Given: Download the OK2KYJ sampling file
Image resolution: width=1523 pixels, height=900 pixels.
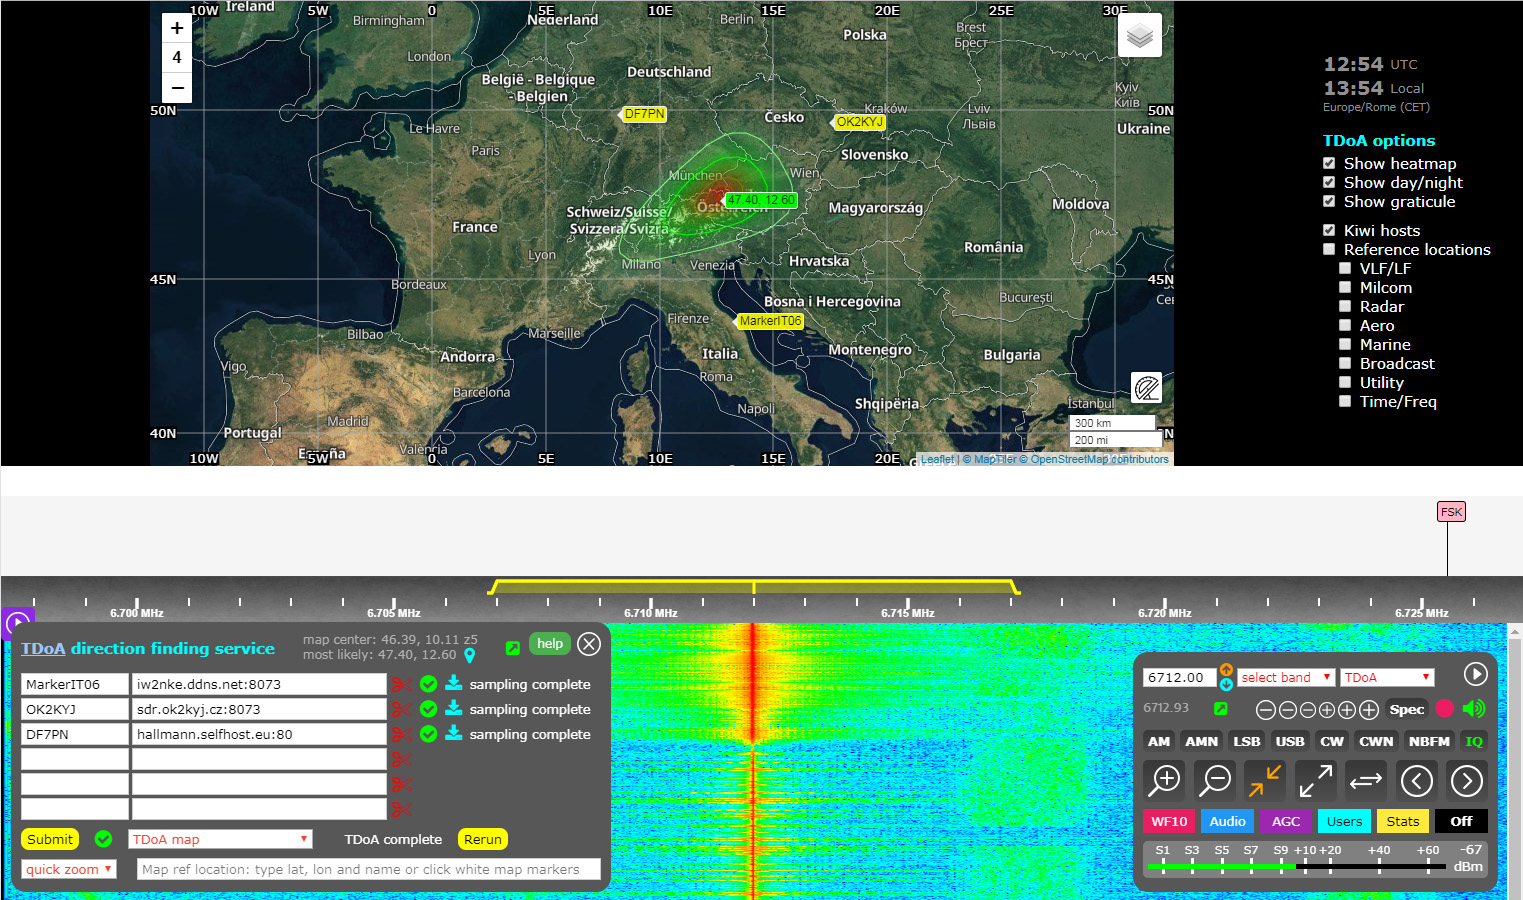Looking at the screenshot, I should pyautogui.click(x=453, y=708).
